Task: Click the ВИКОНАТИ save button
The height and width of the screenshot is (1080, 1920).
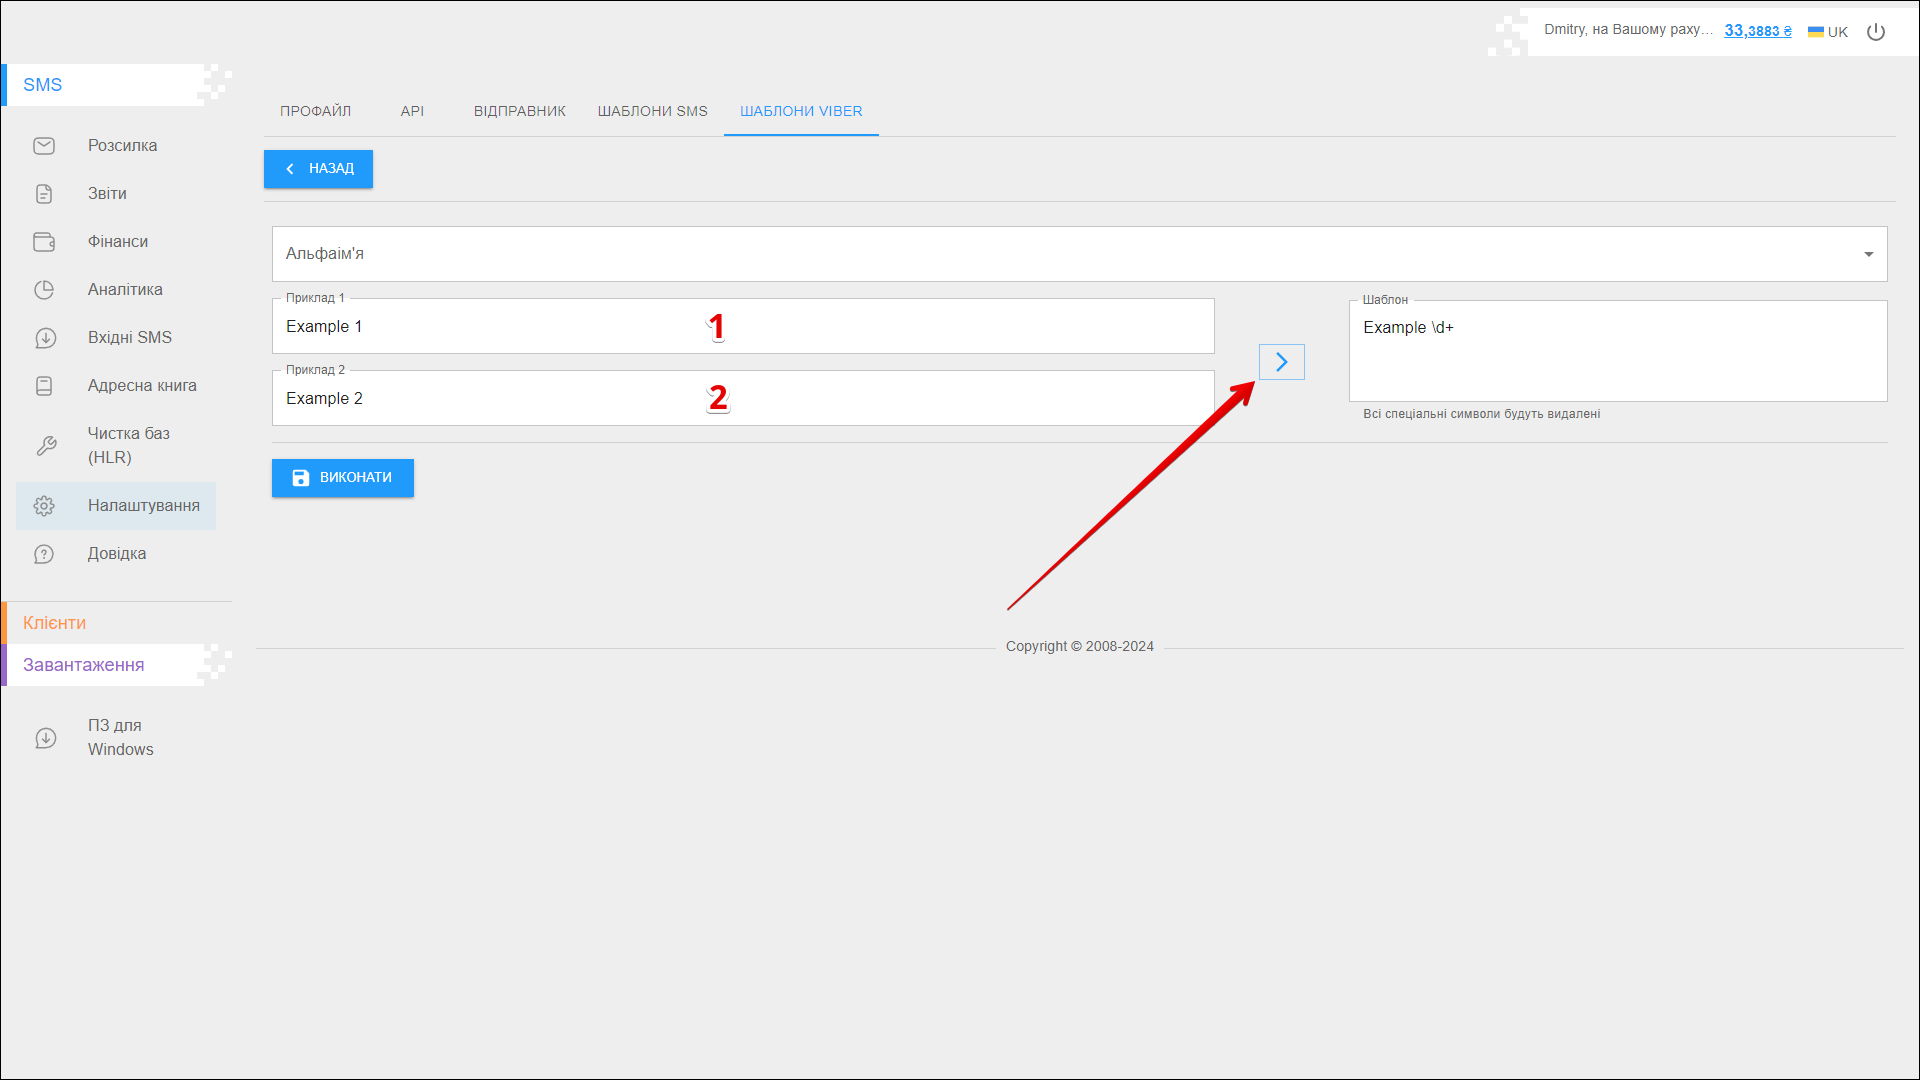Action: click(x=343, y=478)
